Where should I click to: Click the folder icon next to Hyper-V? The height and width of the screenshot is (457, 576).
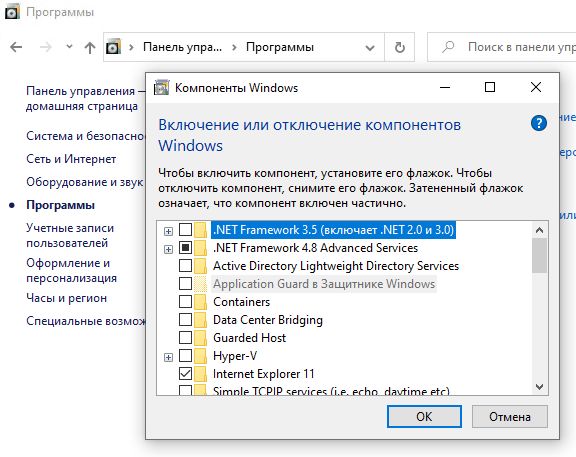(201, 356)
